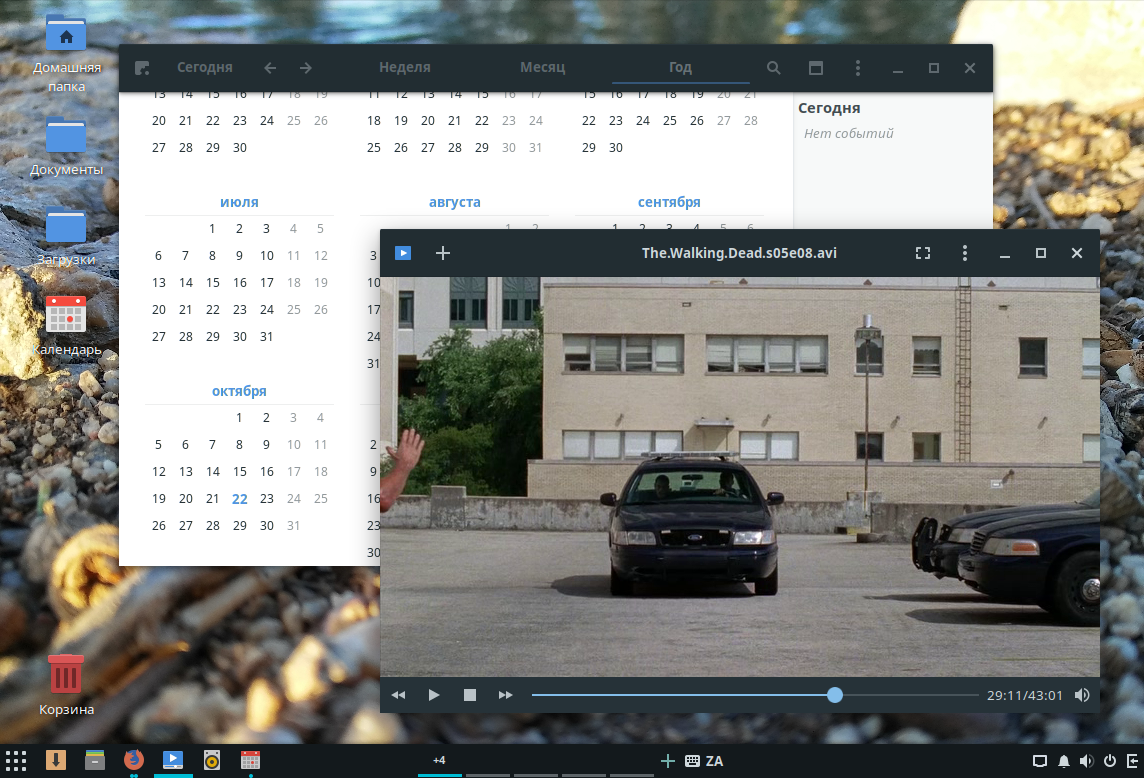
Task: Rewind the video
Action: [x=398, y=695]
